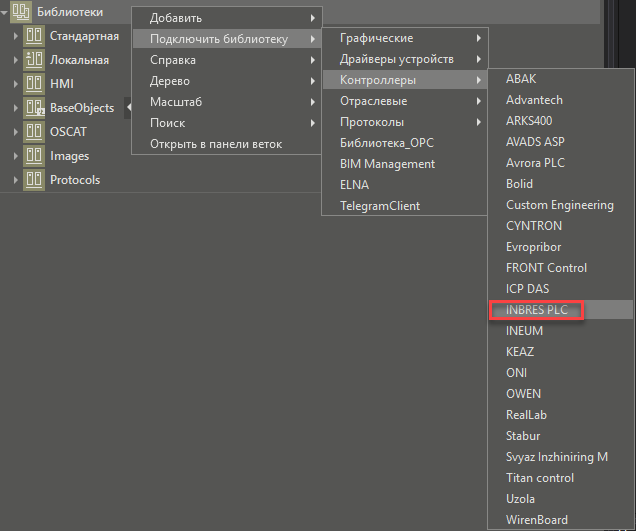Viewport: 636px width, 531px height.
Task: Choose the KEAZ controller library
Action: pos(561,352)
